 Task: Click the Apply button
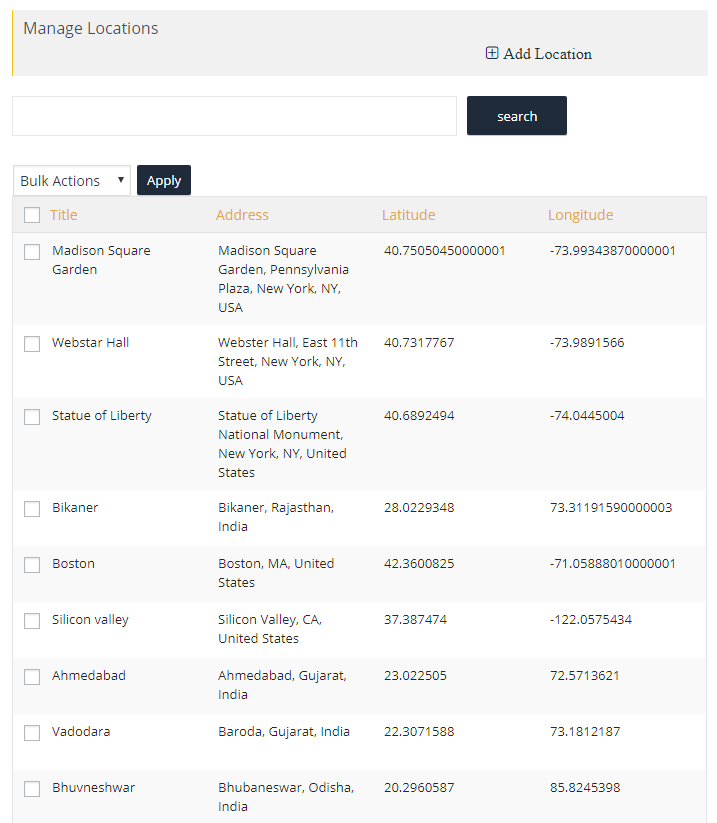(x=164, y=180)
